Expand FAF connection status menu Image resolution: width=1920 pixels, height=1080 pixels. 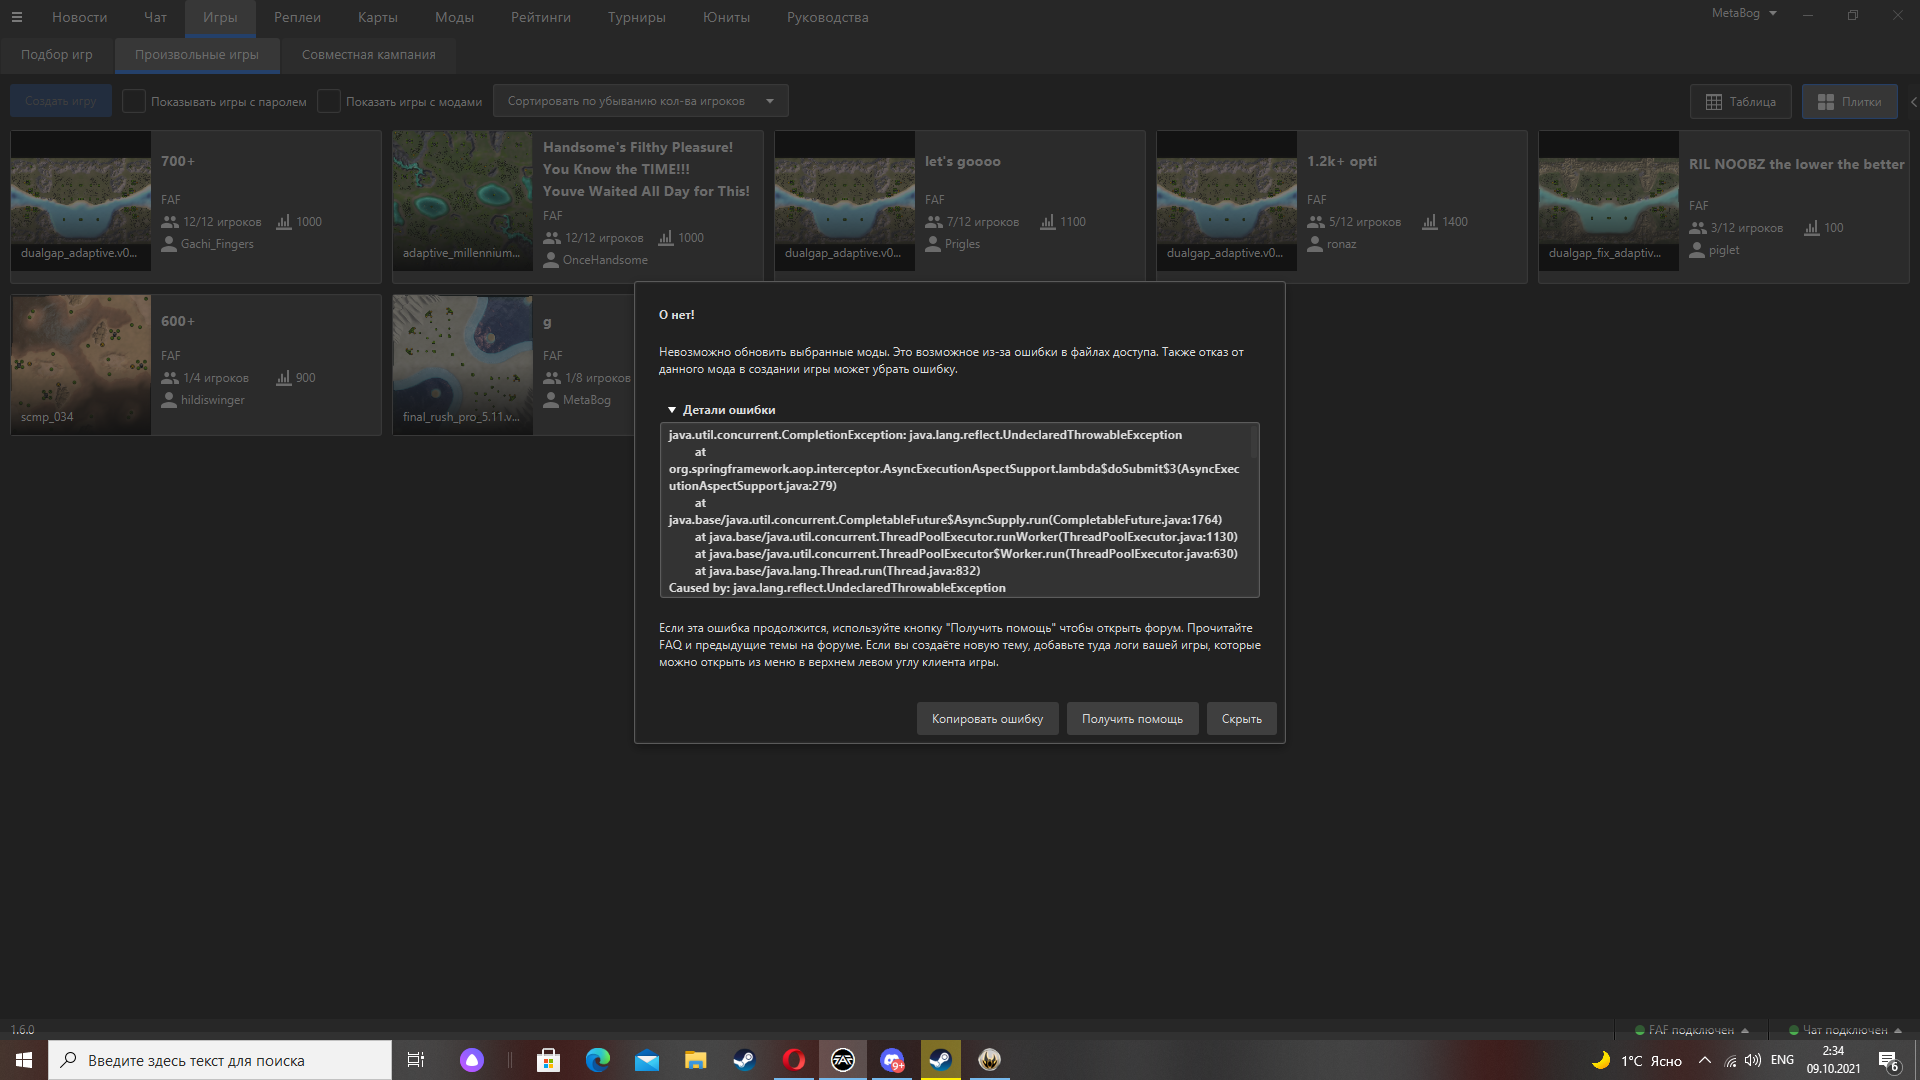[1745, 1030]
